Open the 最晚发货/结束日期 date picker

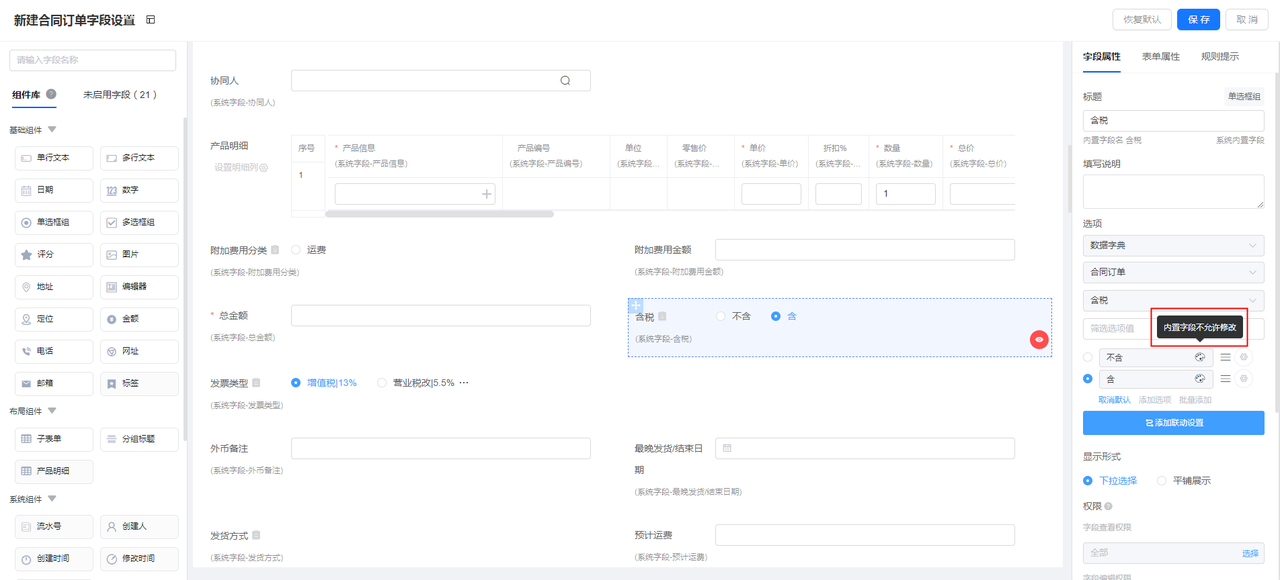click(865, 448)
